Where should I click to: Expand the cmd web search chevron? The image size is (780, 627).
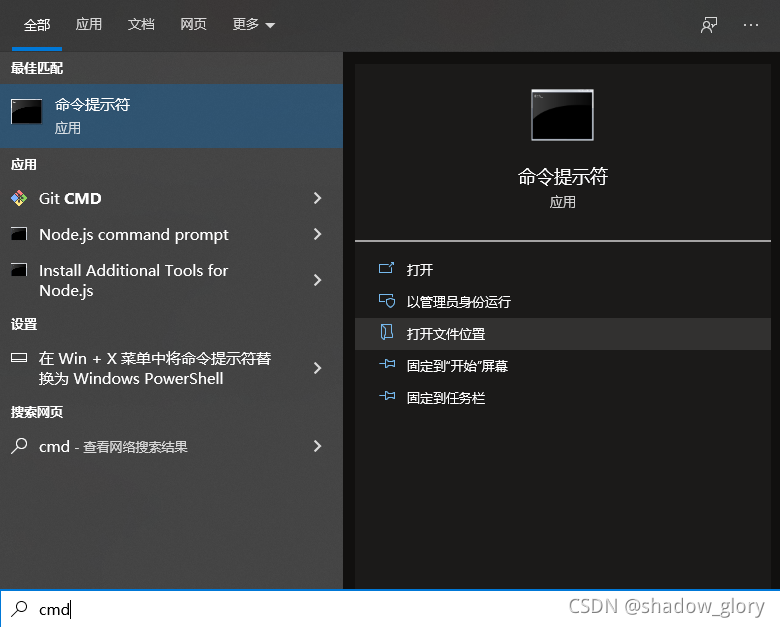click(317, 446)
